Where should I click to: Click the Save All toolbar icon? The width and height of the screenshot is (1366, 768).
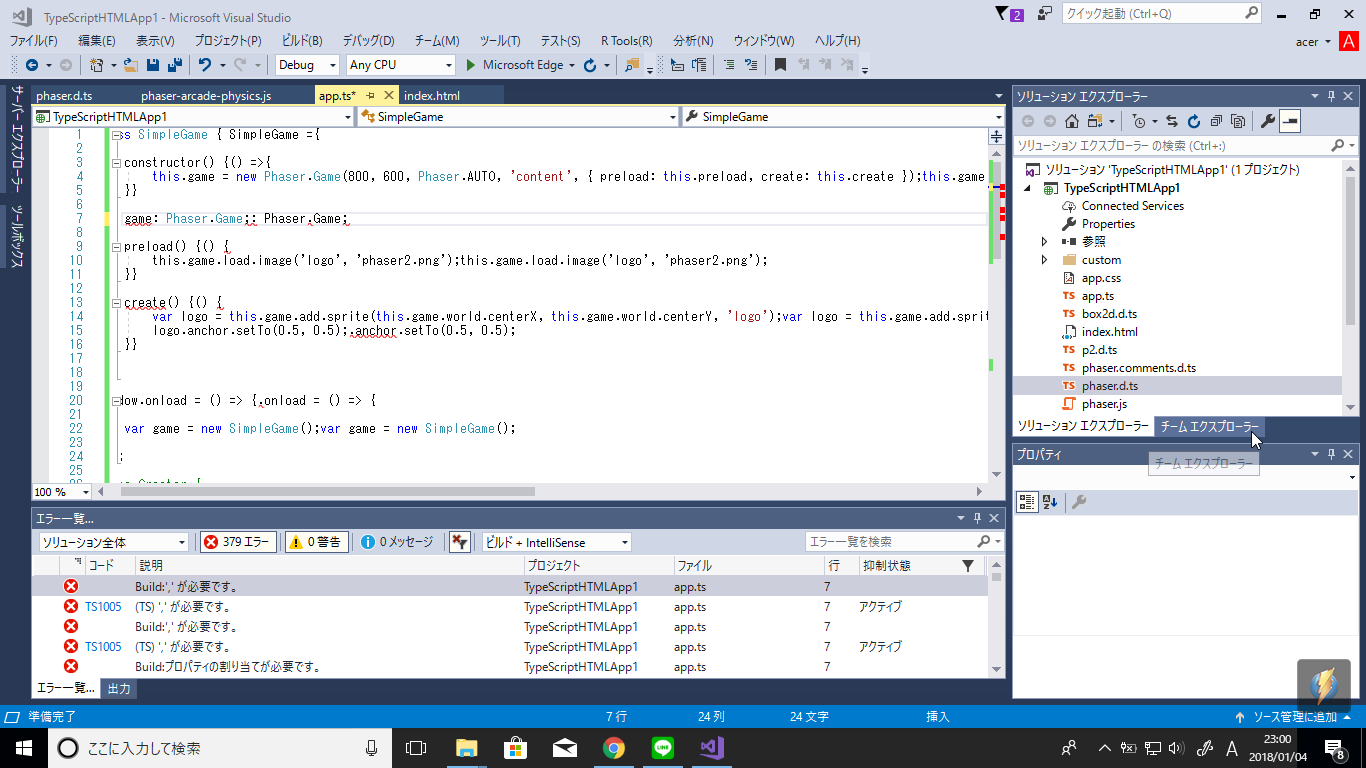click(174, 65)
